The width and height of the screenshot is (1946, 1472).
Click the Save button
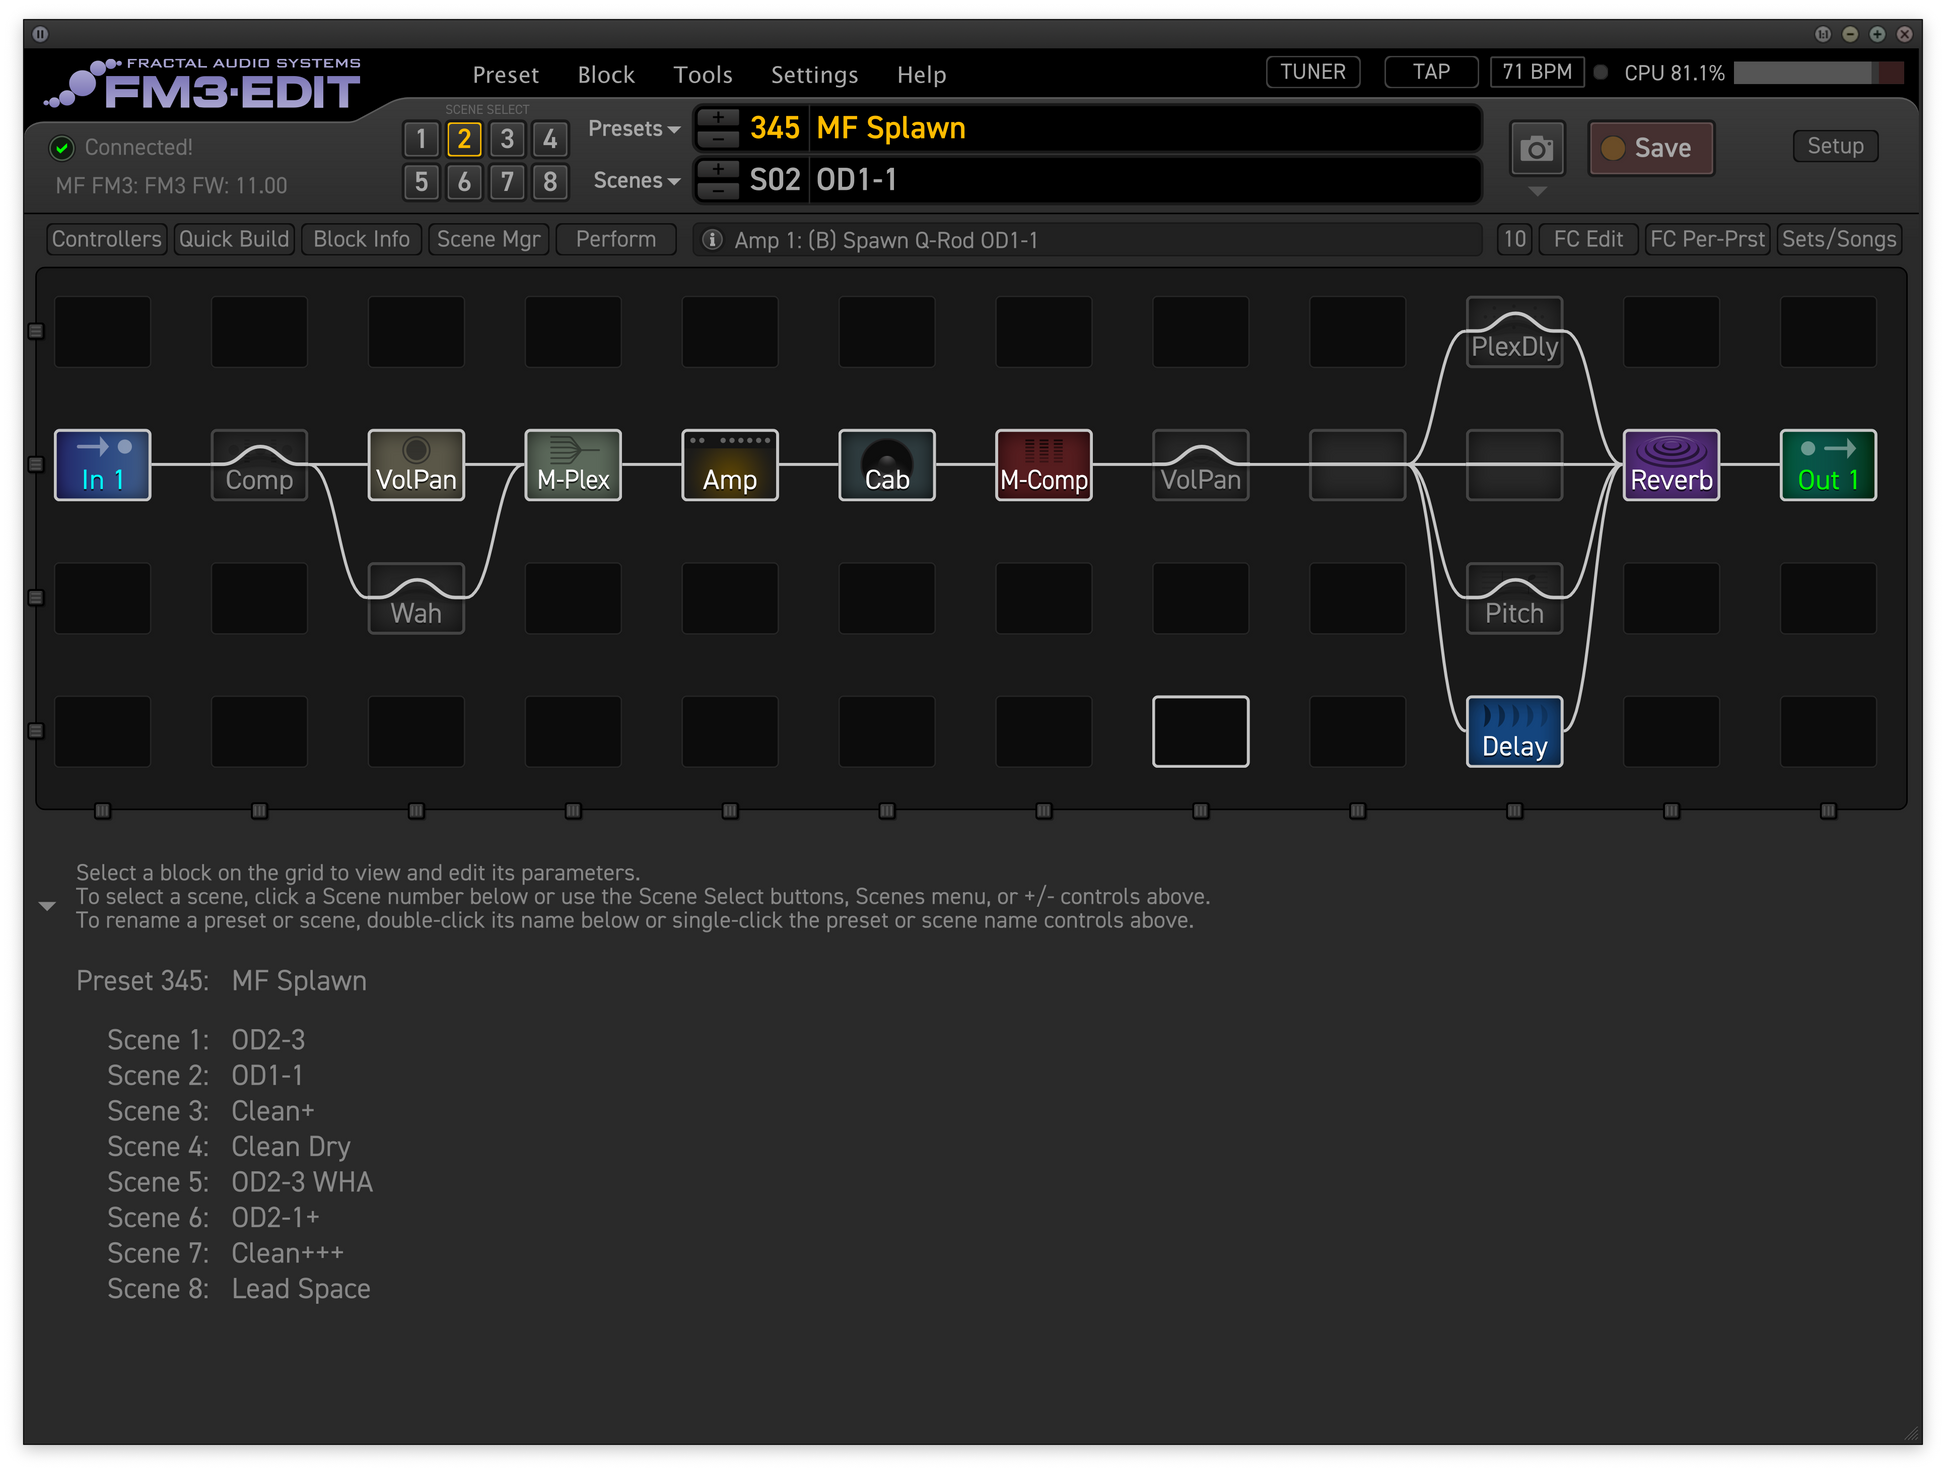(1650, 148)
